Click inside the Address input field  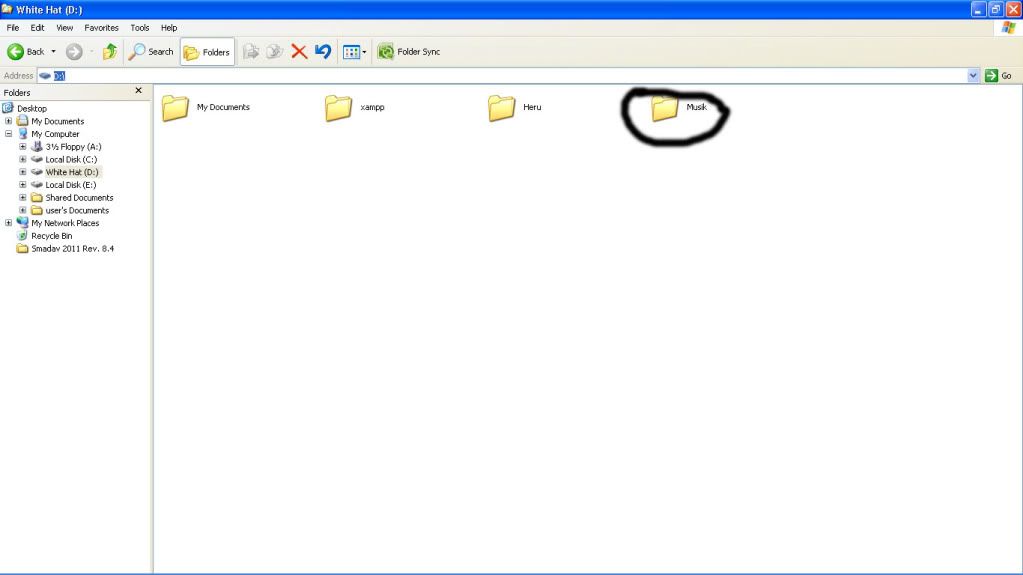(x=500, y=76)
